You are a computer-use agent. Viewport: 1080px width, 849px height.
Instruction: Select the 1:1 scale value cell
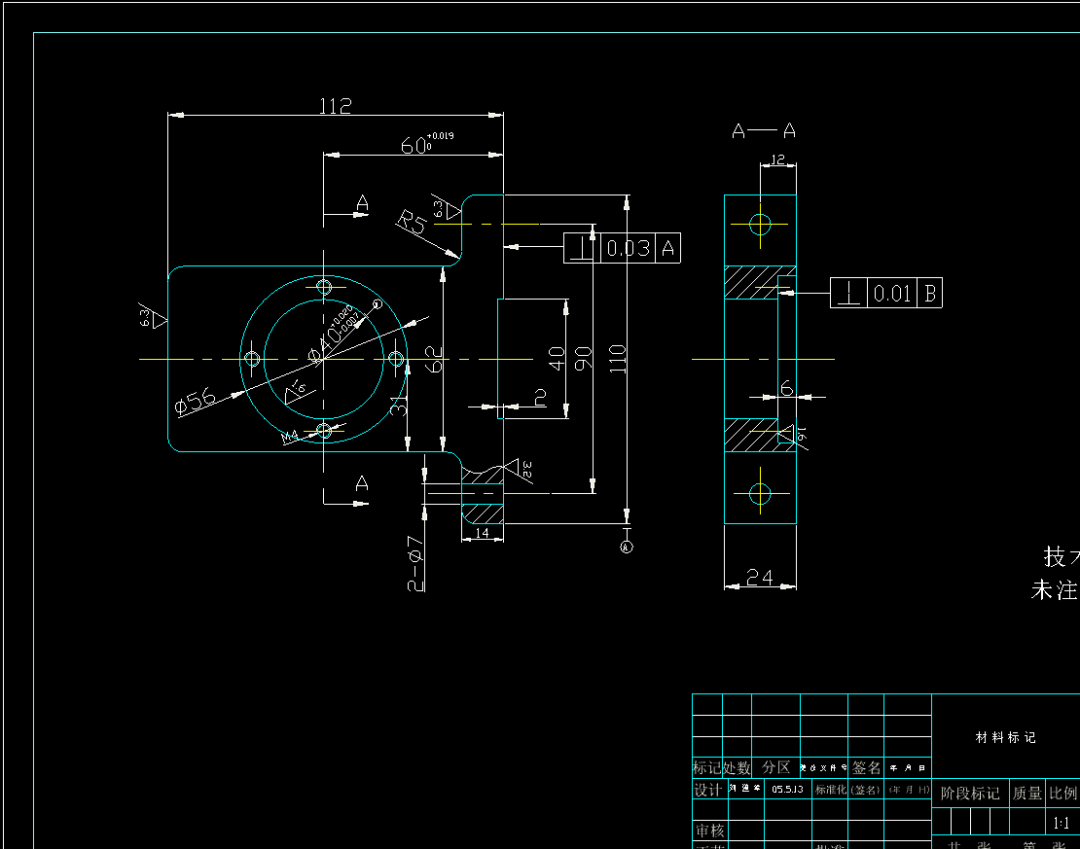[x=1062, y=823]
